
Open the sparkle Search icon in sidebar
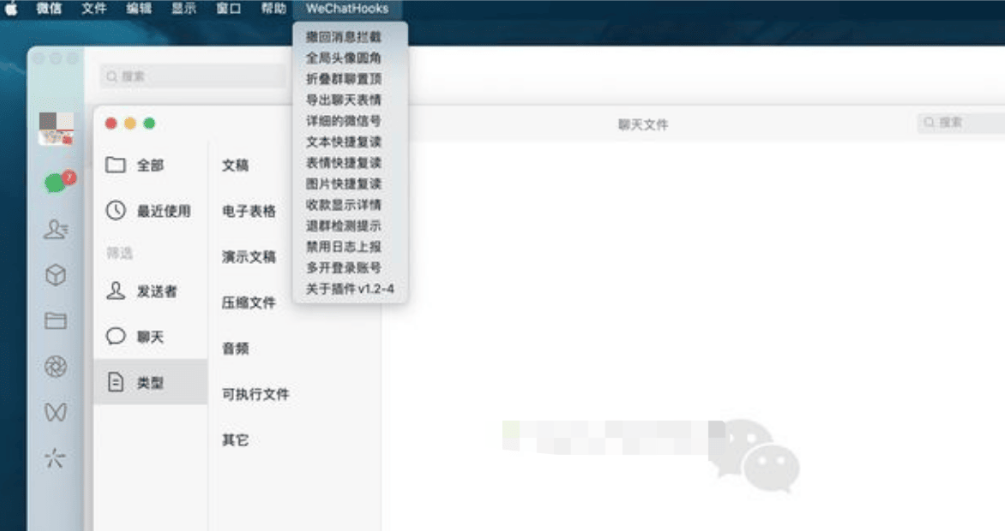click(x=55, y=458)
